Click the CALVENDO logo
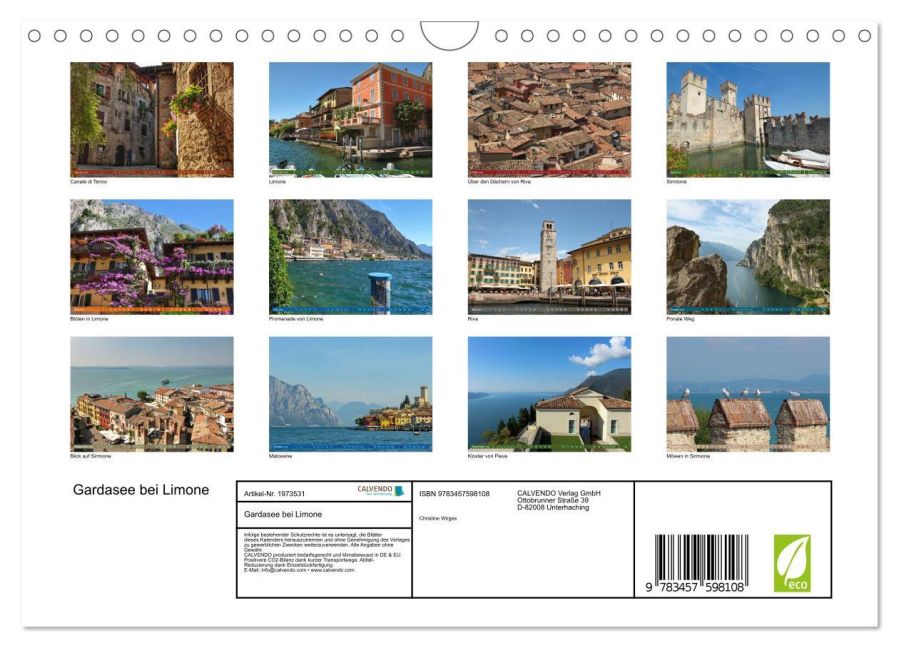Image resolution: width=899 pixels, height=648 pixels. tap(381, 491)
